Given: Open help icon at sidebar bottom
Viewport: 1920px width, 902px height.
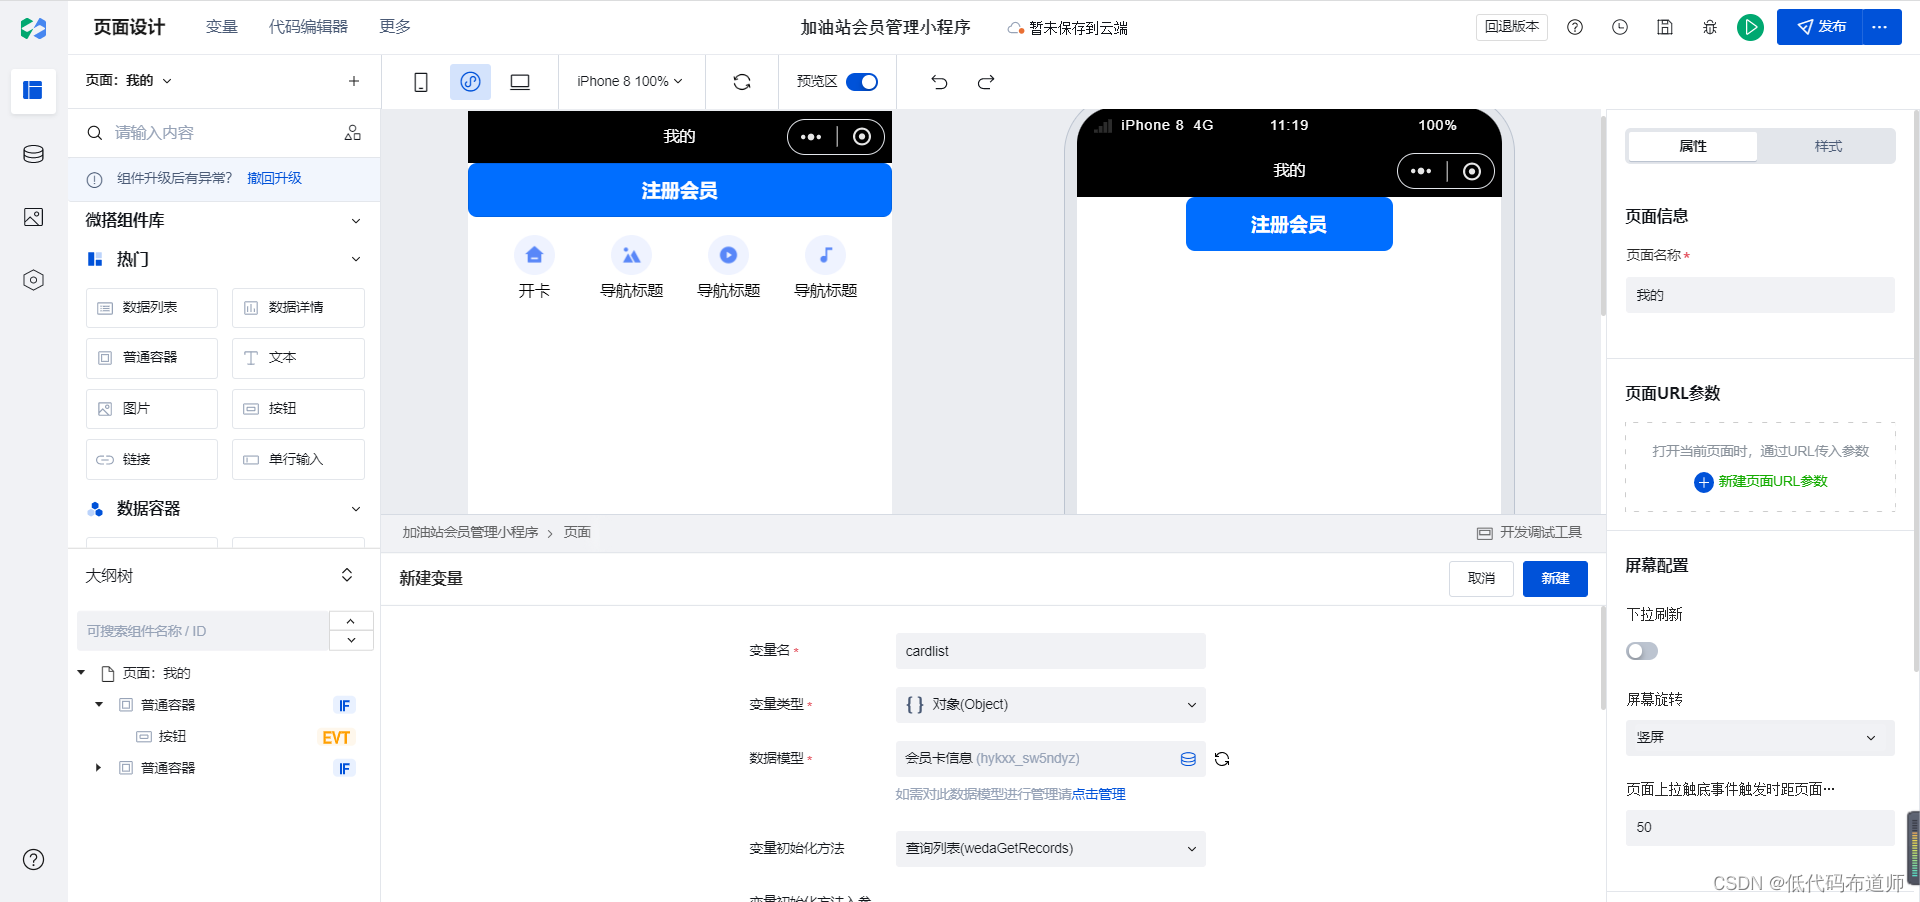Looking at the screenshot, I should (33, 859).
